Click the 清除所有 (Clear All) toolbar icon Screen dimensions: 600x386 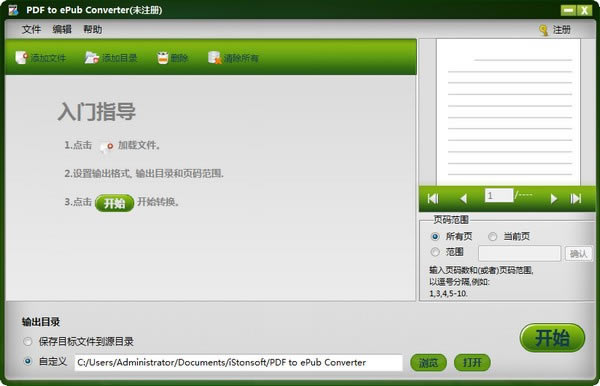215,58
